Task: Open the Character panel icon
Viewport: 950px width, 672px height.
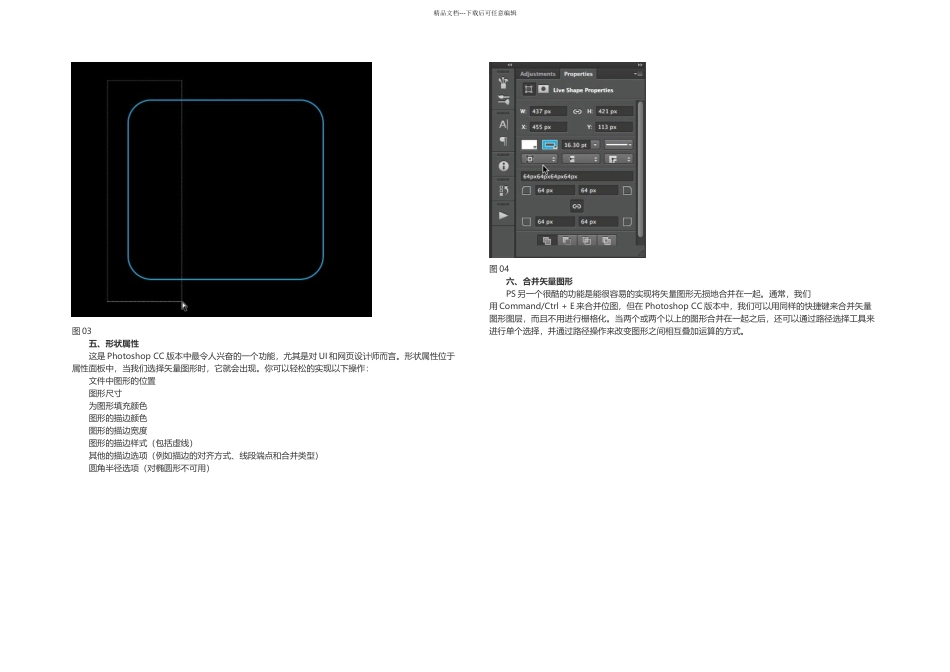Action: point(503,124)
